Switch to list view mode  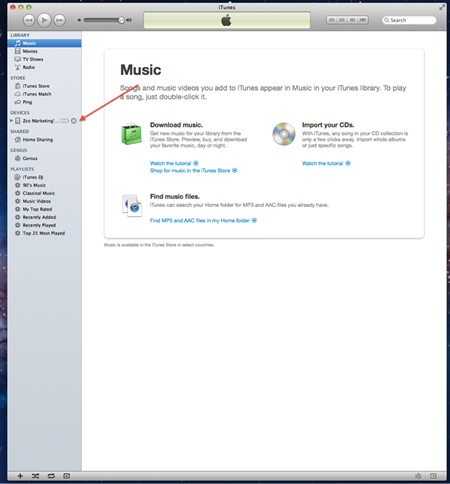click(x=331, y=20)
